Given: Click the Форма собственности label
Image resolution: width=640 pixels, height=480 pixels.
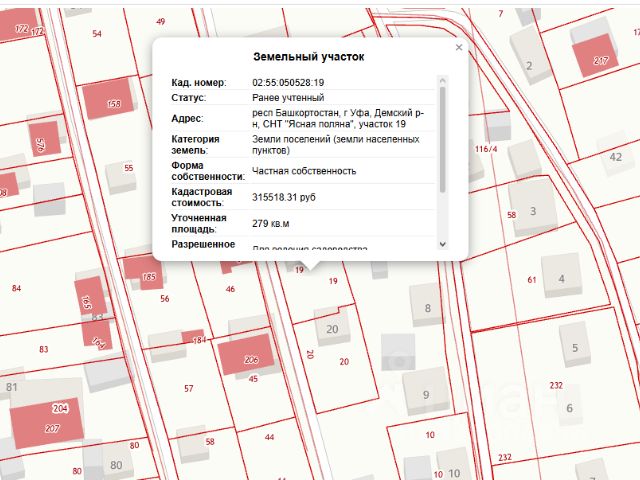Looking at the screenshot, I should [x=208, y=171].
